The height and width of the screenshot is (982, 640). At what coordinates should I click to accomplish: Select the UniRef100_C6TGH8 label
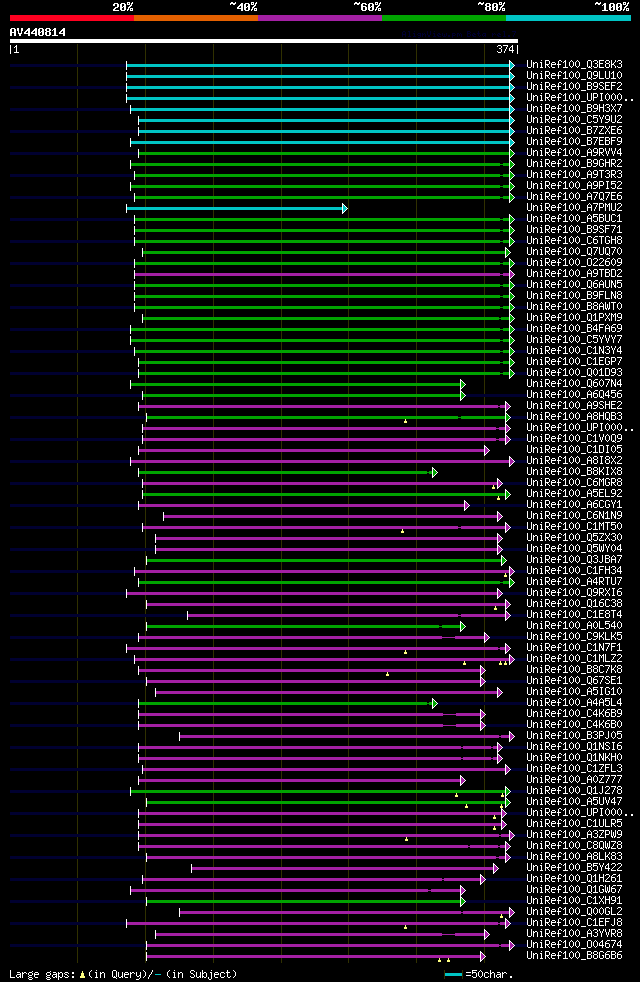(x=574, y=240)
